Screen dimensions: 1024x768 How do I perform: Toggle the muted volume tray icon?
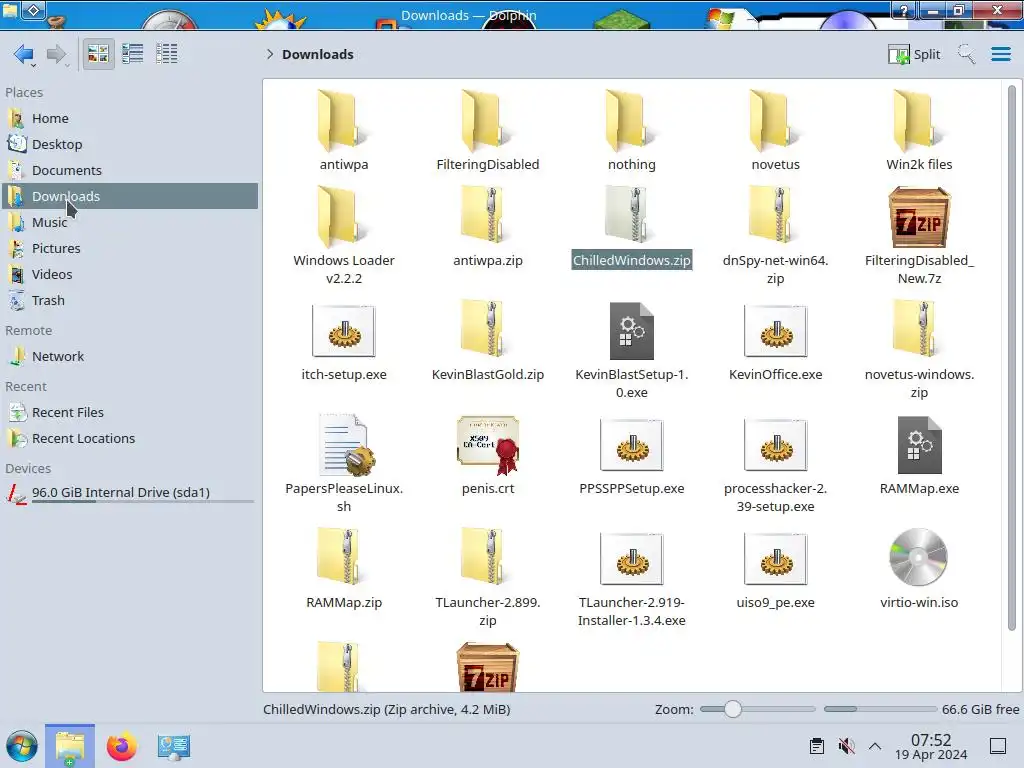pyautogui.click(x=846, y=746)
